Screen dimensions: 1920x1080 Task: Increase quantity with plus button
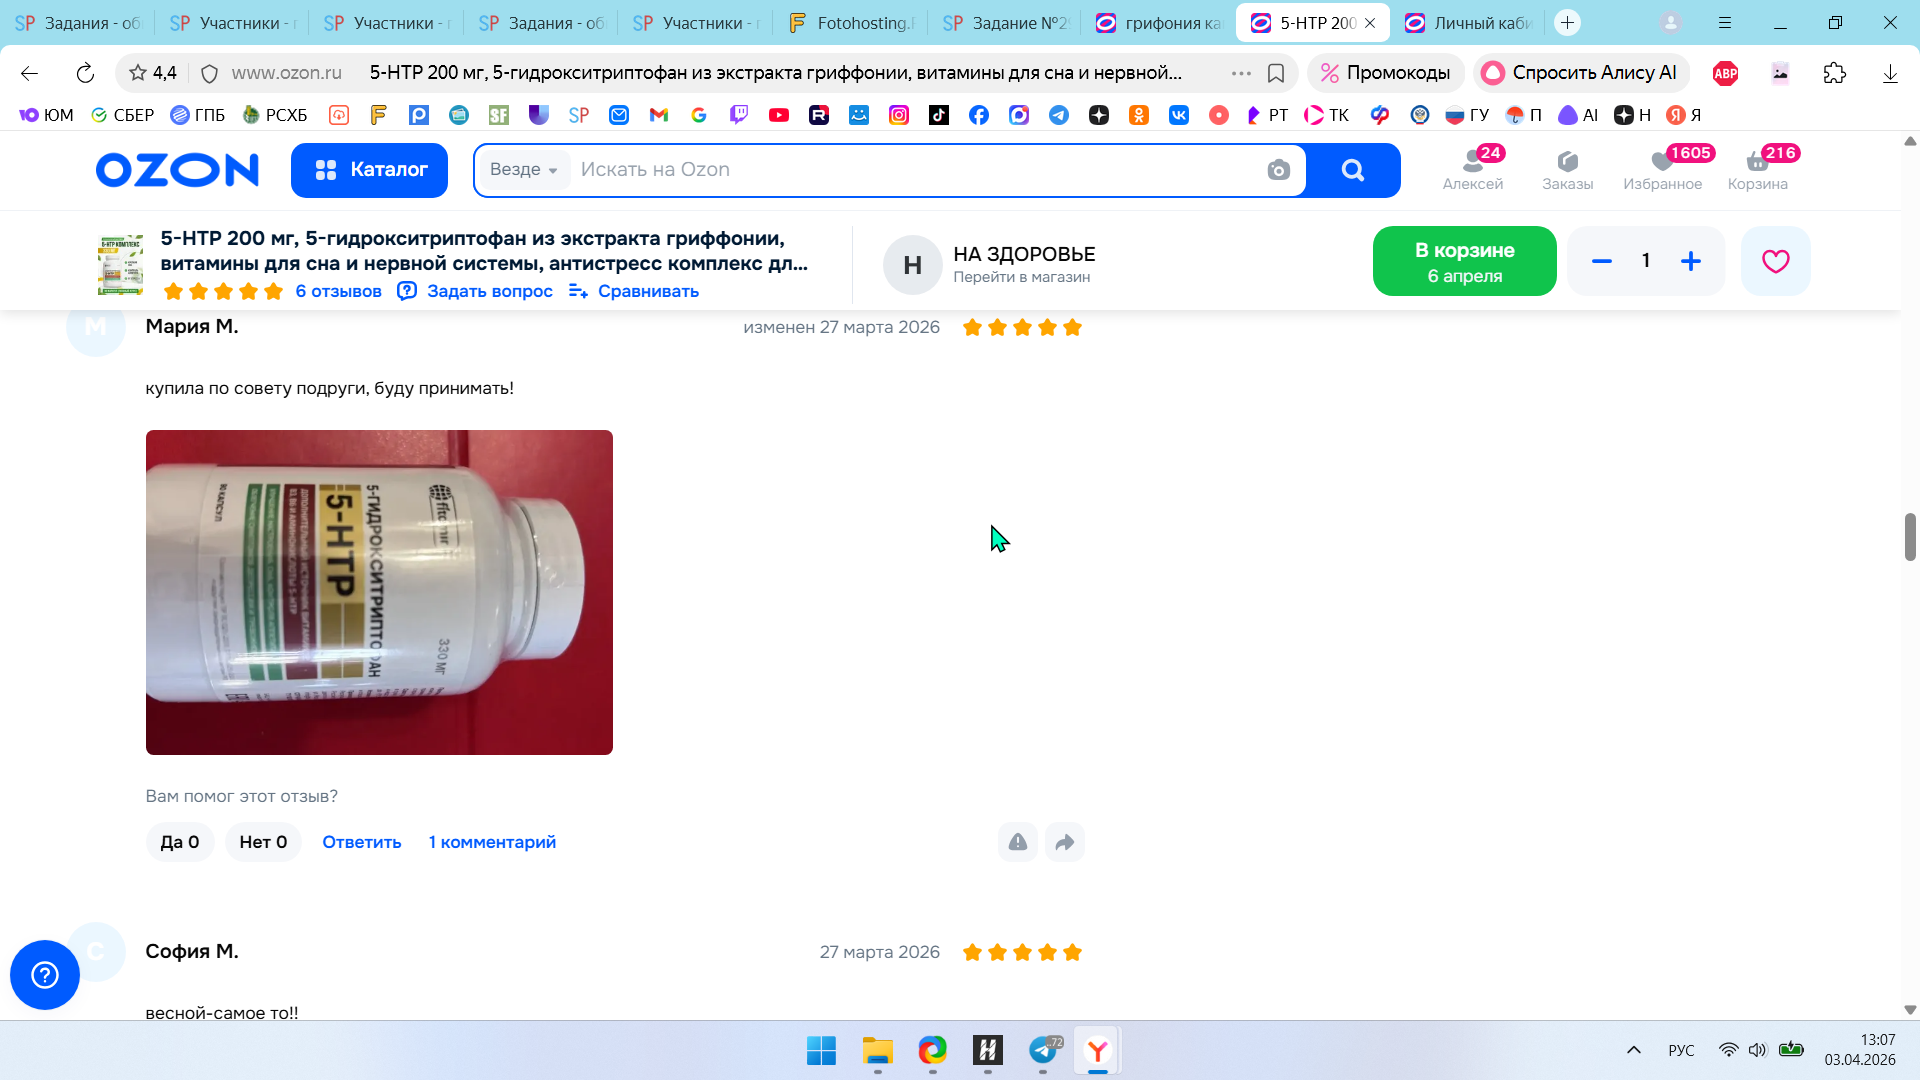[1690, 261]
